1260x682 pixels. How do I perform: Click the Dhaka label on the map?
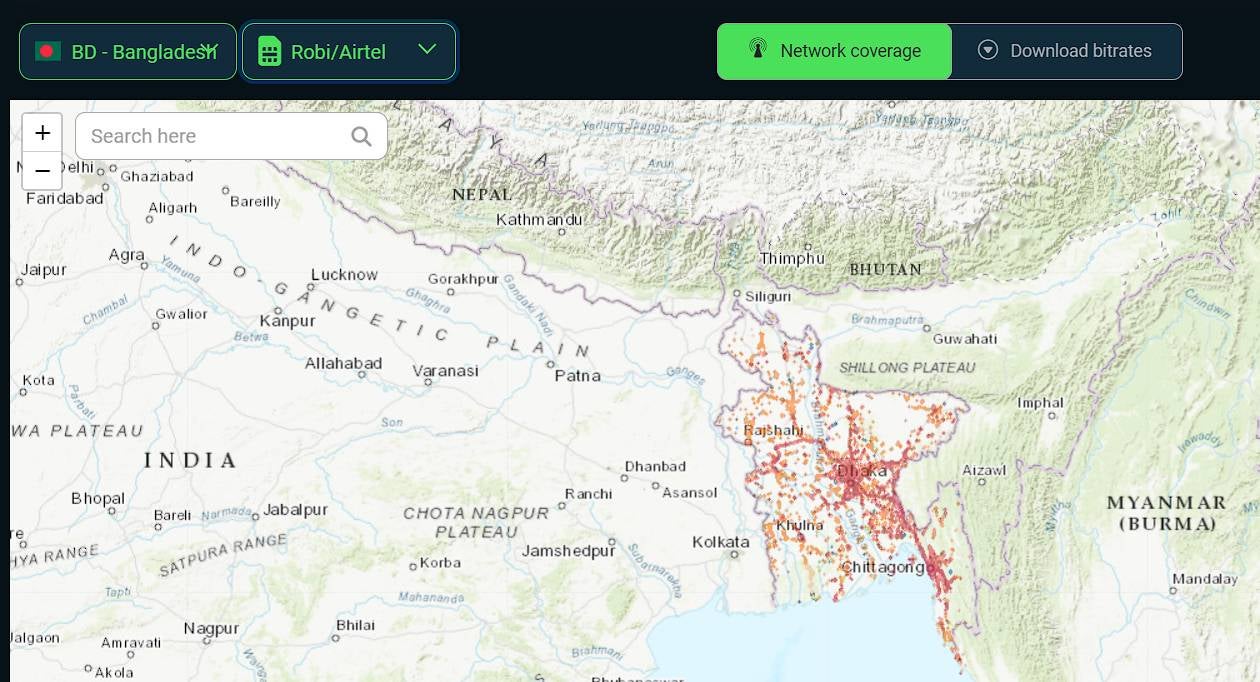pyautogui.click(x=861, y=471)
